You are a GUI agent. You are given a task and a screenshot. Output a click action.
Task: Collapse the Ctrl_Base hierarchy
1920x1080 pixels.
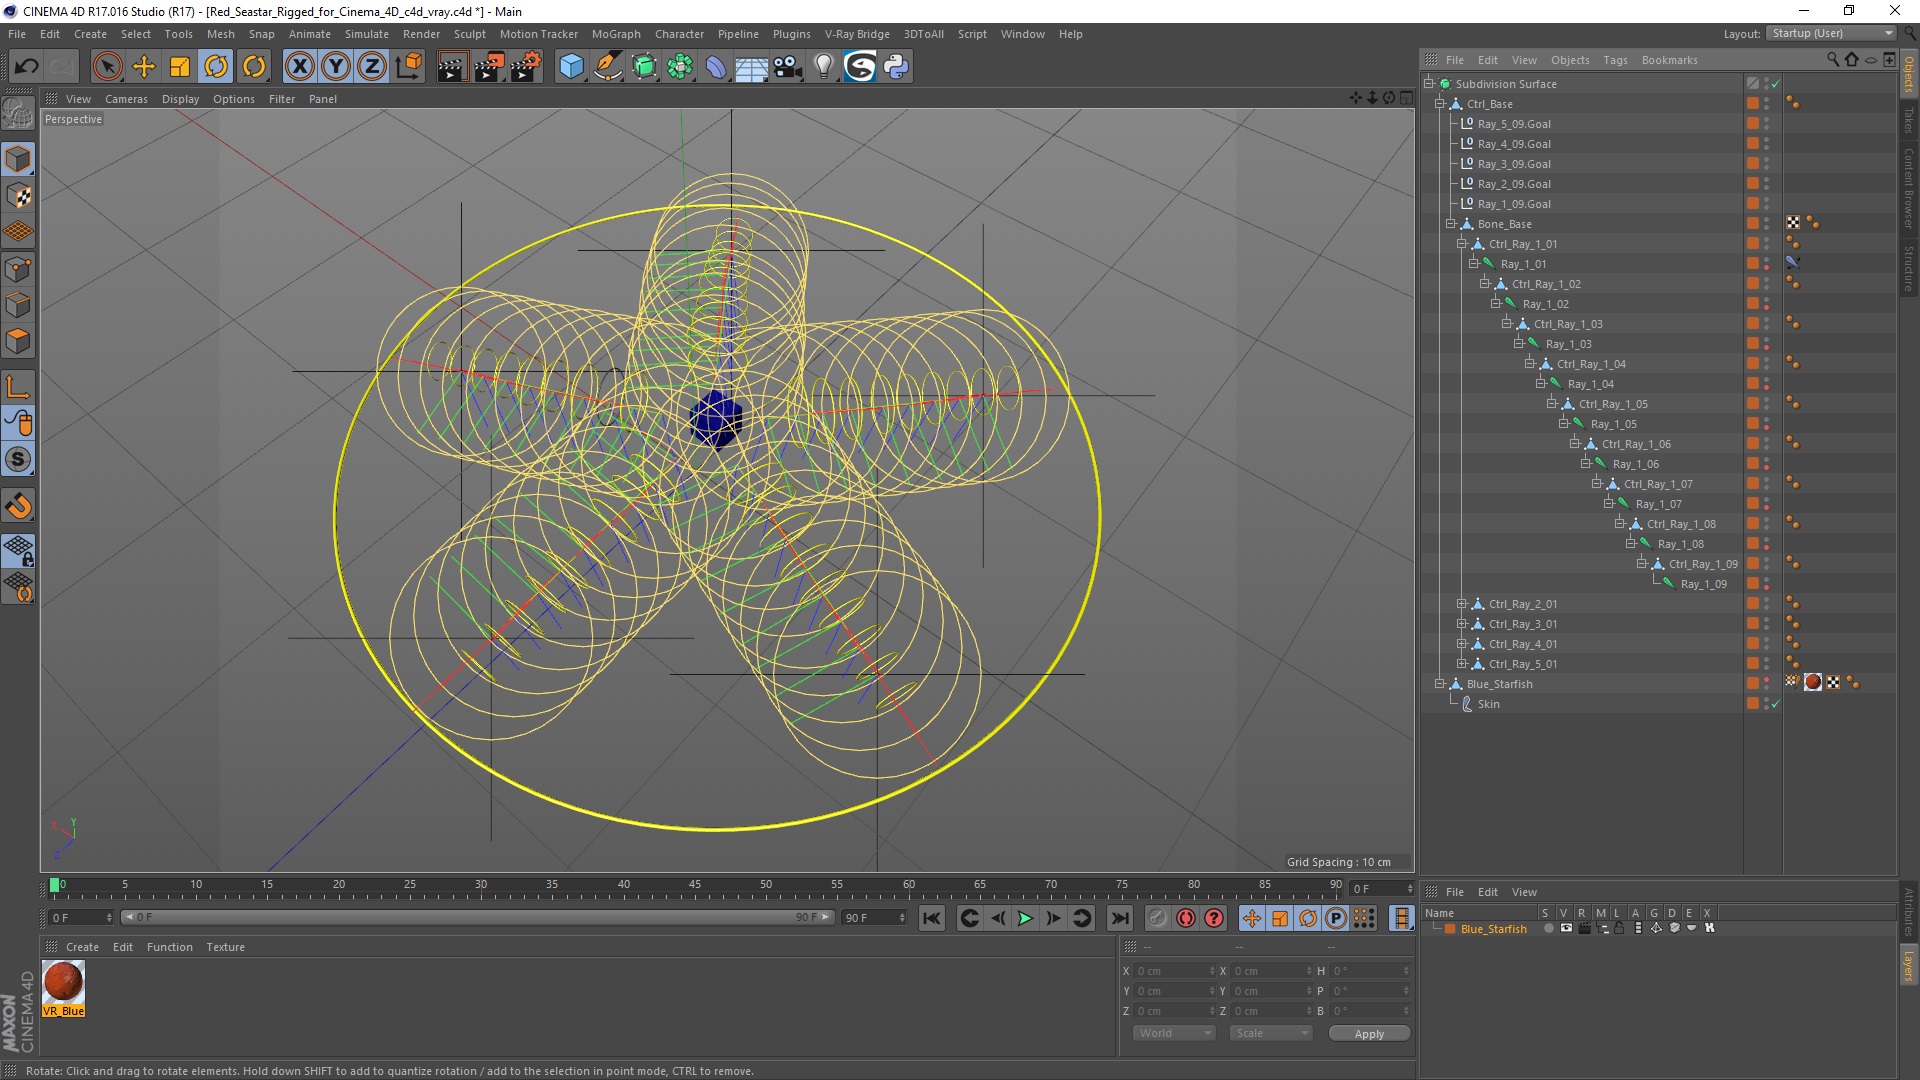pyautogui.click(x=1440, y=104)
